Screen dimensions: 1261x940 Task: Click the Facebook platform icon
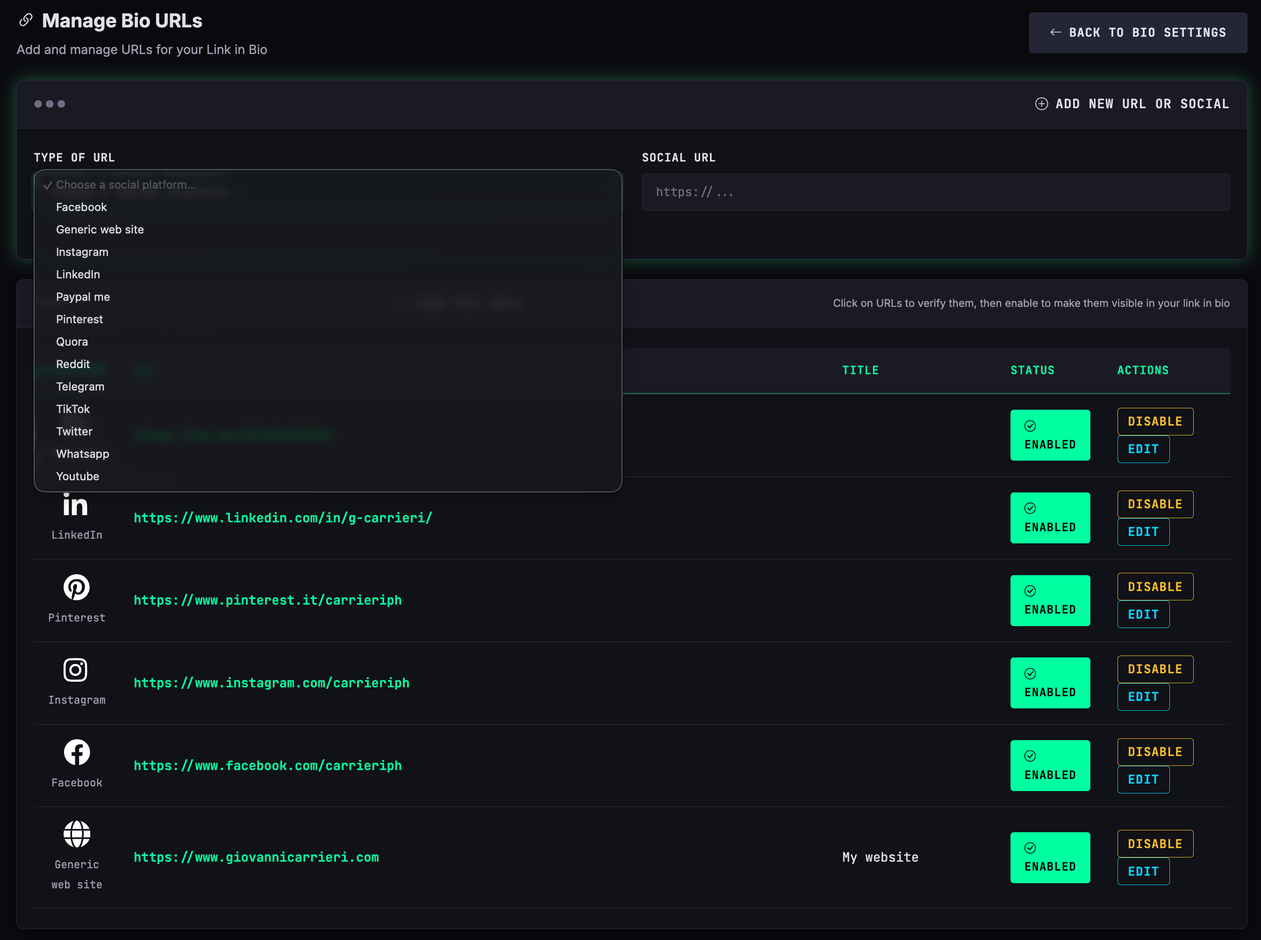[x=76, y=751]
